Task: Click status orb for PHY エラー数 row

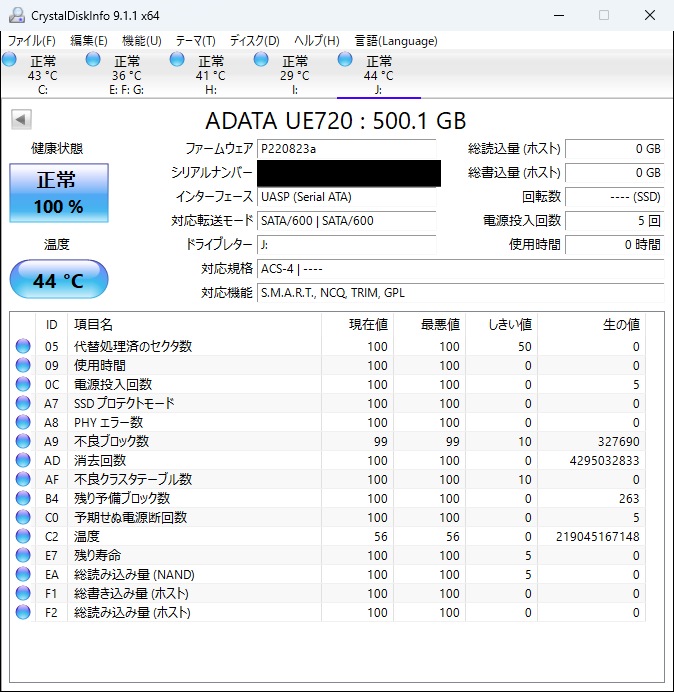Action: [23, 422]
